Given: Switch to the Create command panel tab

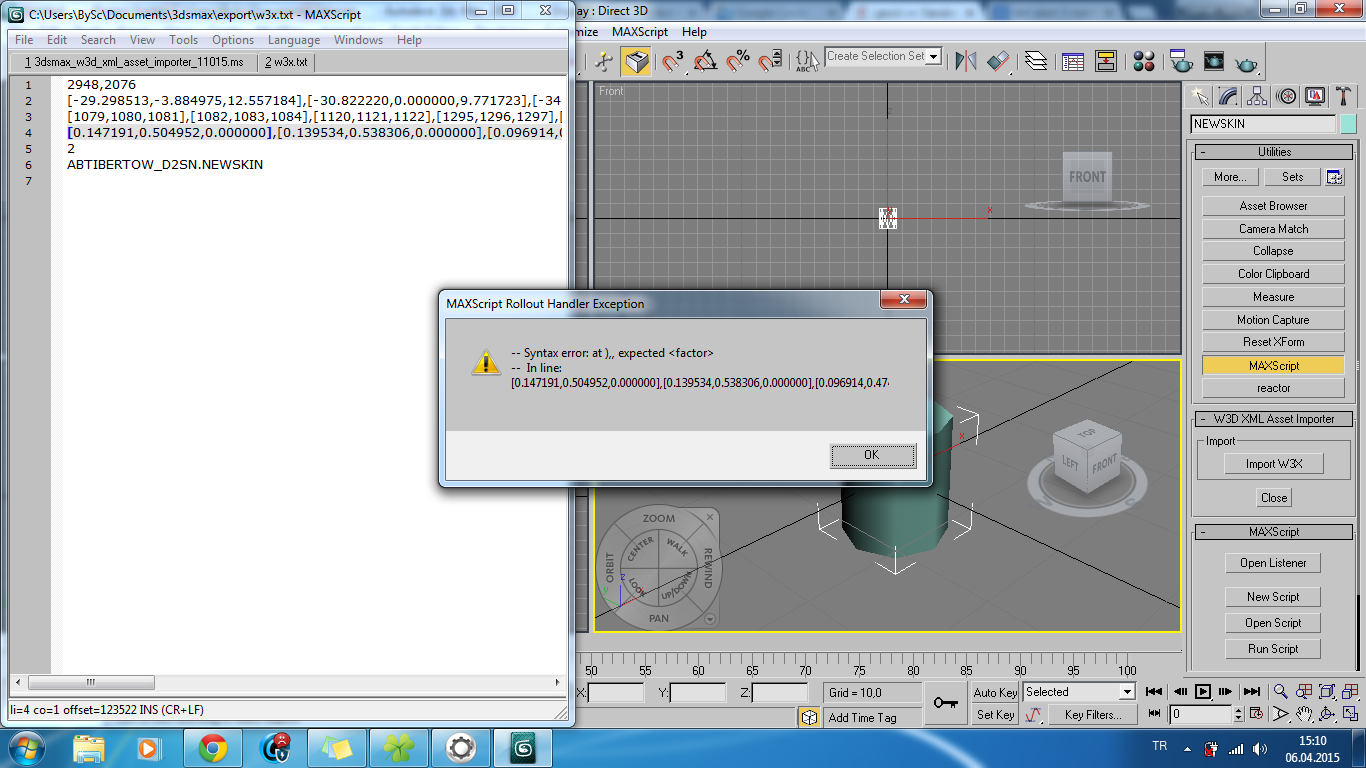Looking at the screenshot, I should click(1200, 96).
